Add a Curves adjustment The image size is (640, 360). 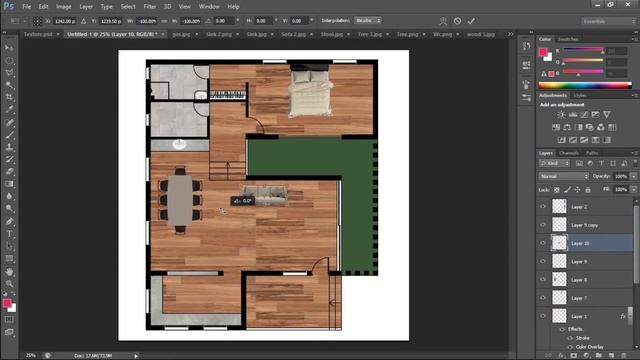[584, 115]
